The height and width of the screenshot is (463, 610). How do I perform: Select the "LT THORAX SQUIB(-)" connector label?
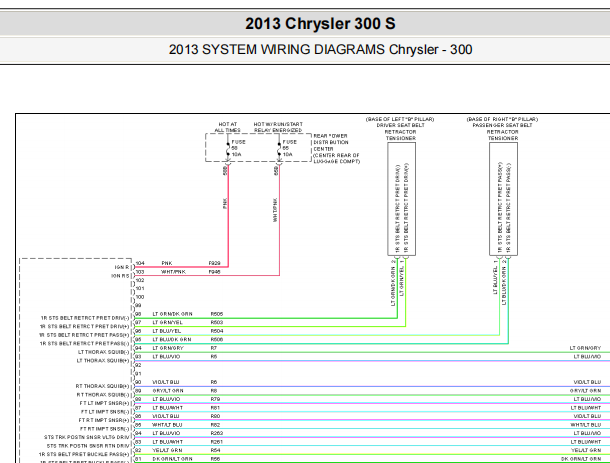[103, 352]
